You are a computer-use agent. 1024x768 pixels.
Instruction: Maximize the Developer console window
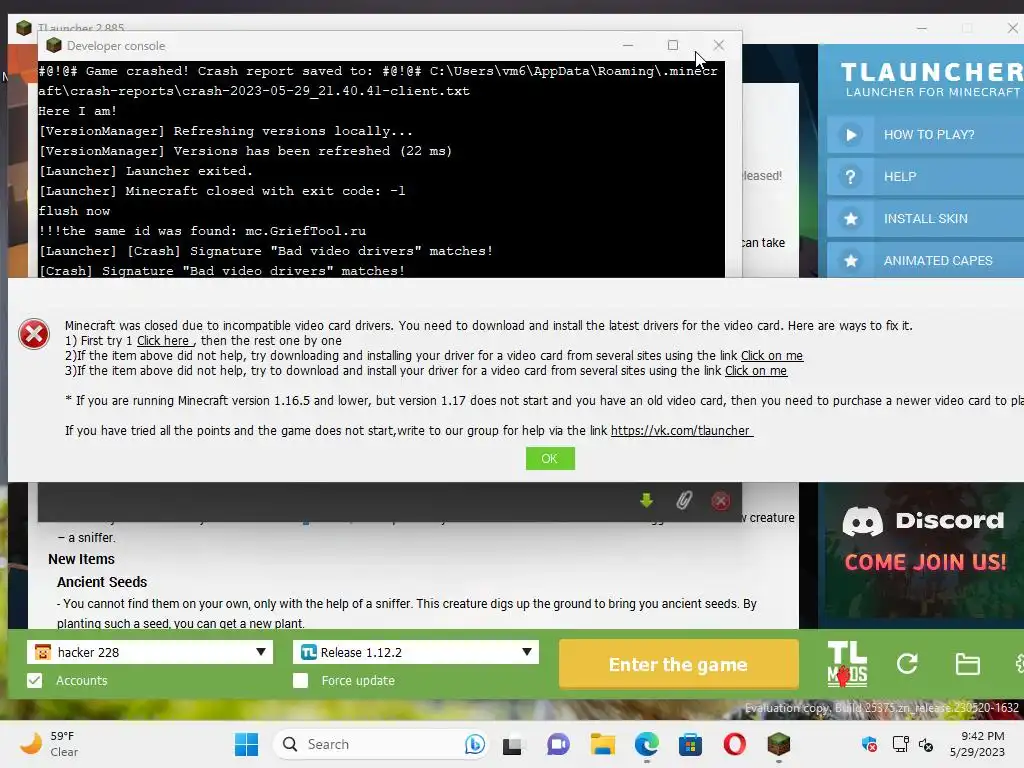(673, 45)
